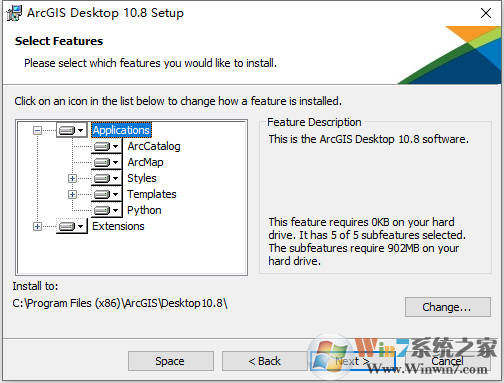Select the Python feature label
The height and width of the screenshot is (383, 504).
tap(144, 210)
